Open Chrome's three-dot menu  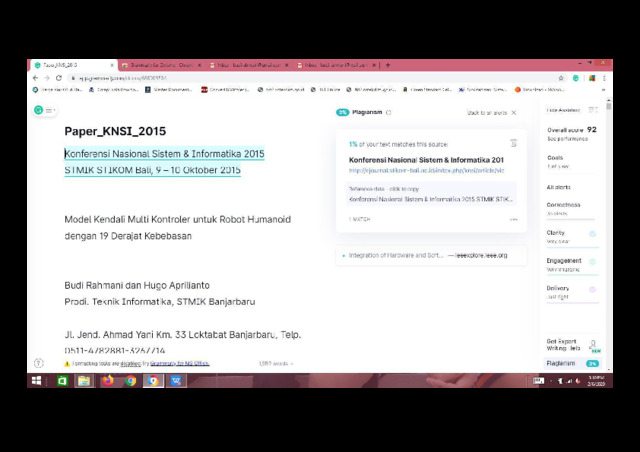tap(604, 78)
